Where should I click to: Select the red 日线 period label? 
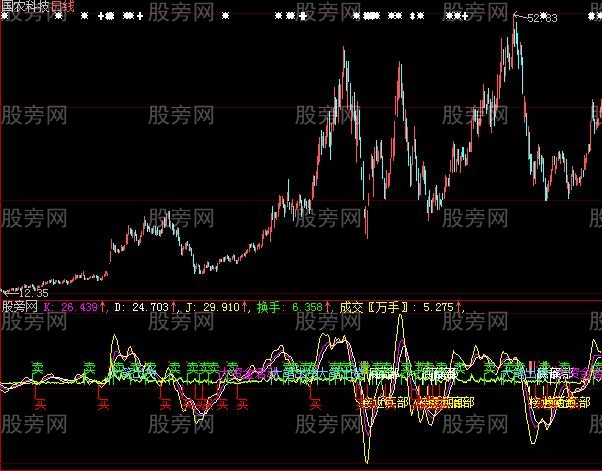62,6
